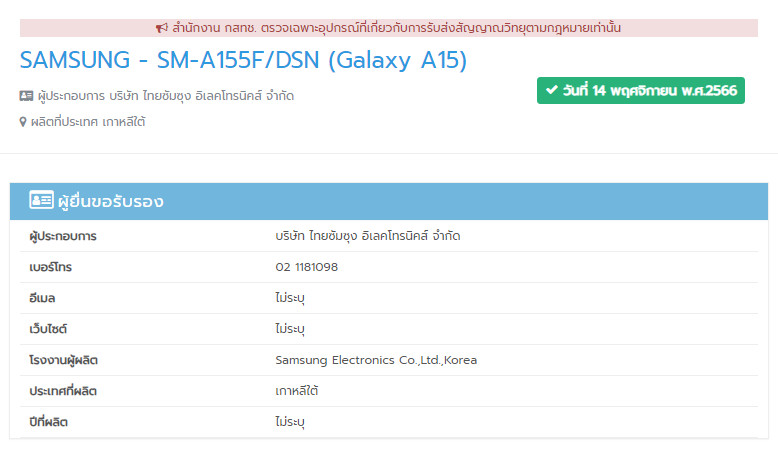Image resolution: width=778 pixels, height=455 pixels.
Task: Click the เกาหลีใต้ value in the ประเทศที่ผลิต row
Action: pyautogui.click(x=296, y=391)
